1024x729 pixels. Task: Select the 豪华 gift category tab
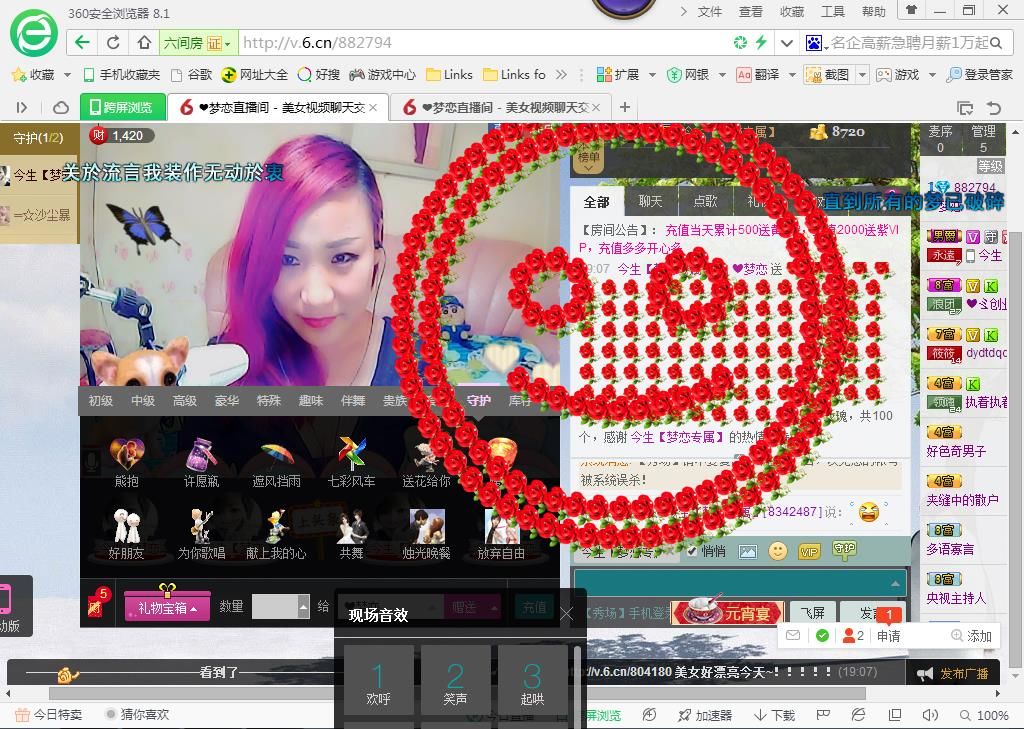coord(227,400)
